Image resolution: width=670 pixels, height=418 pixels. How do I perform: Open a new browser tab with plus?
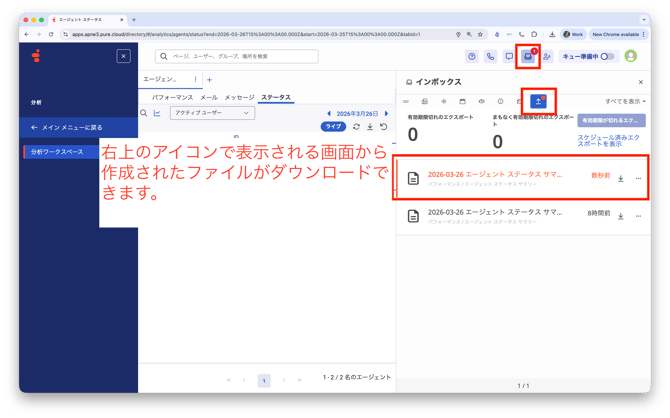pyautogui.click(x=134, y=20)
